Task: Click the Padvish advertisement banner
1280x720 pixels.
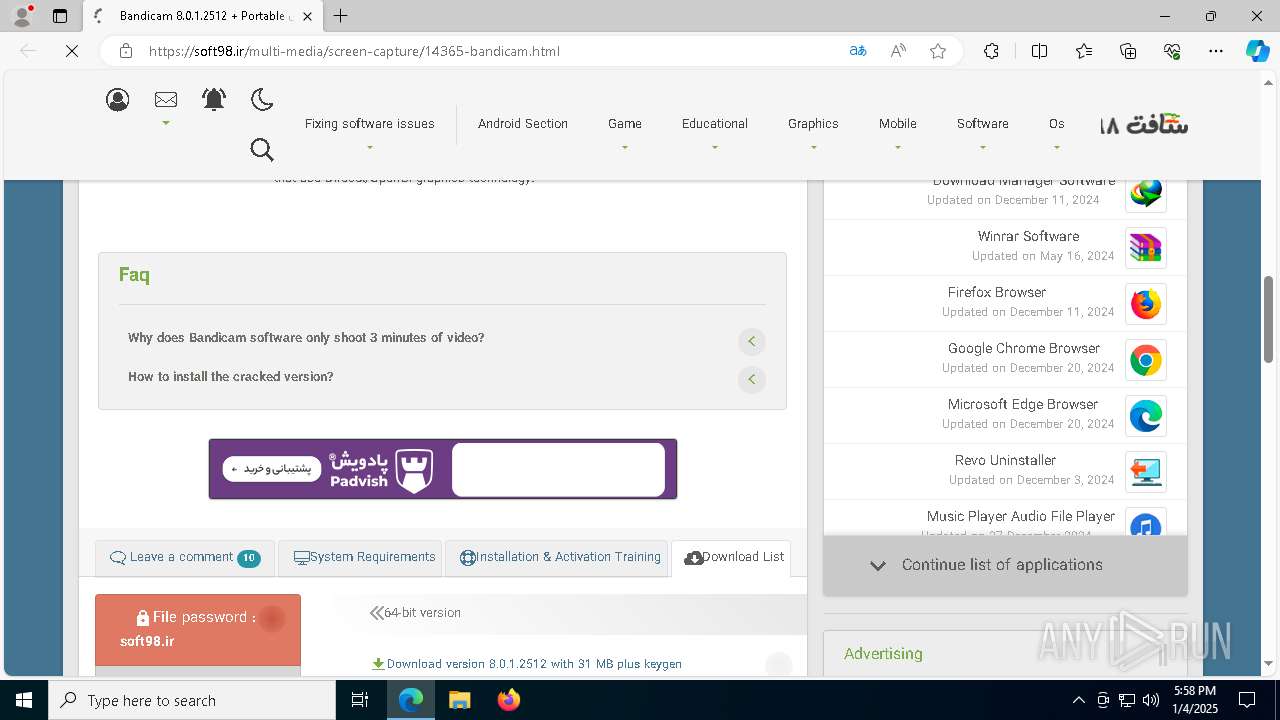Action: pos(443,469)
